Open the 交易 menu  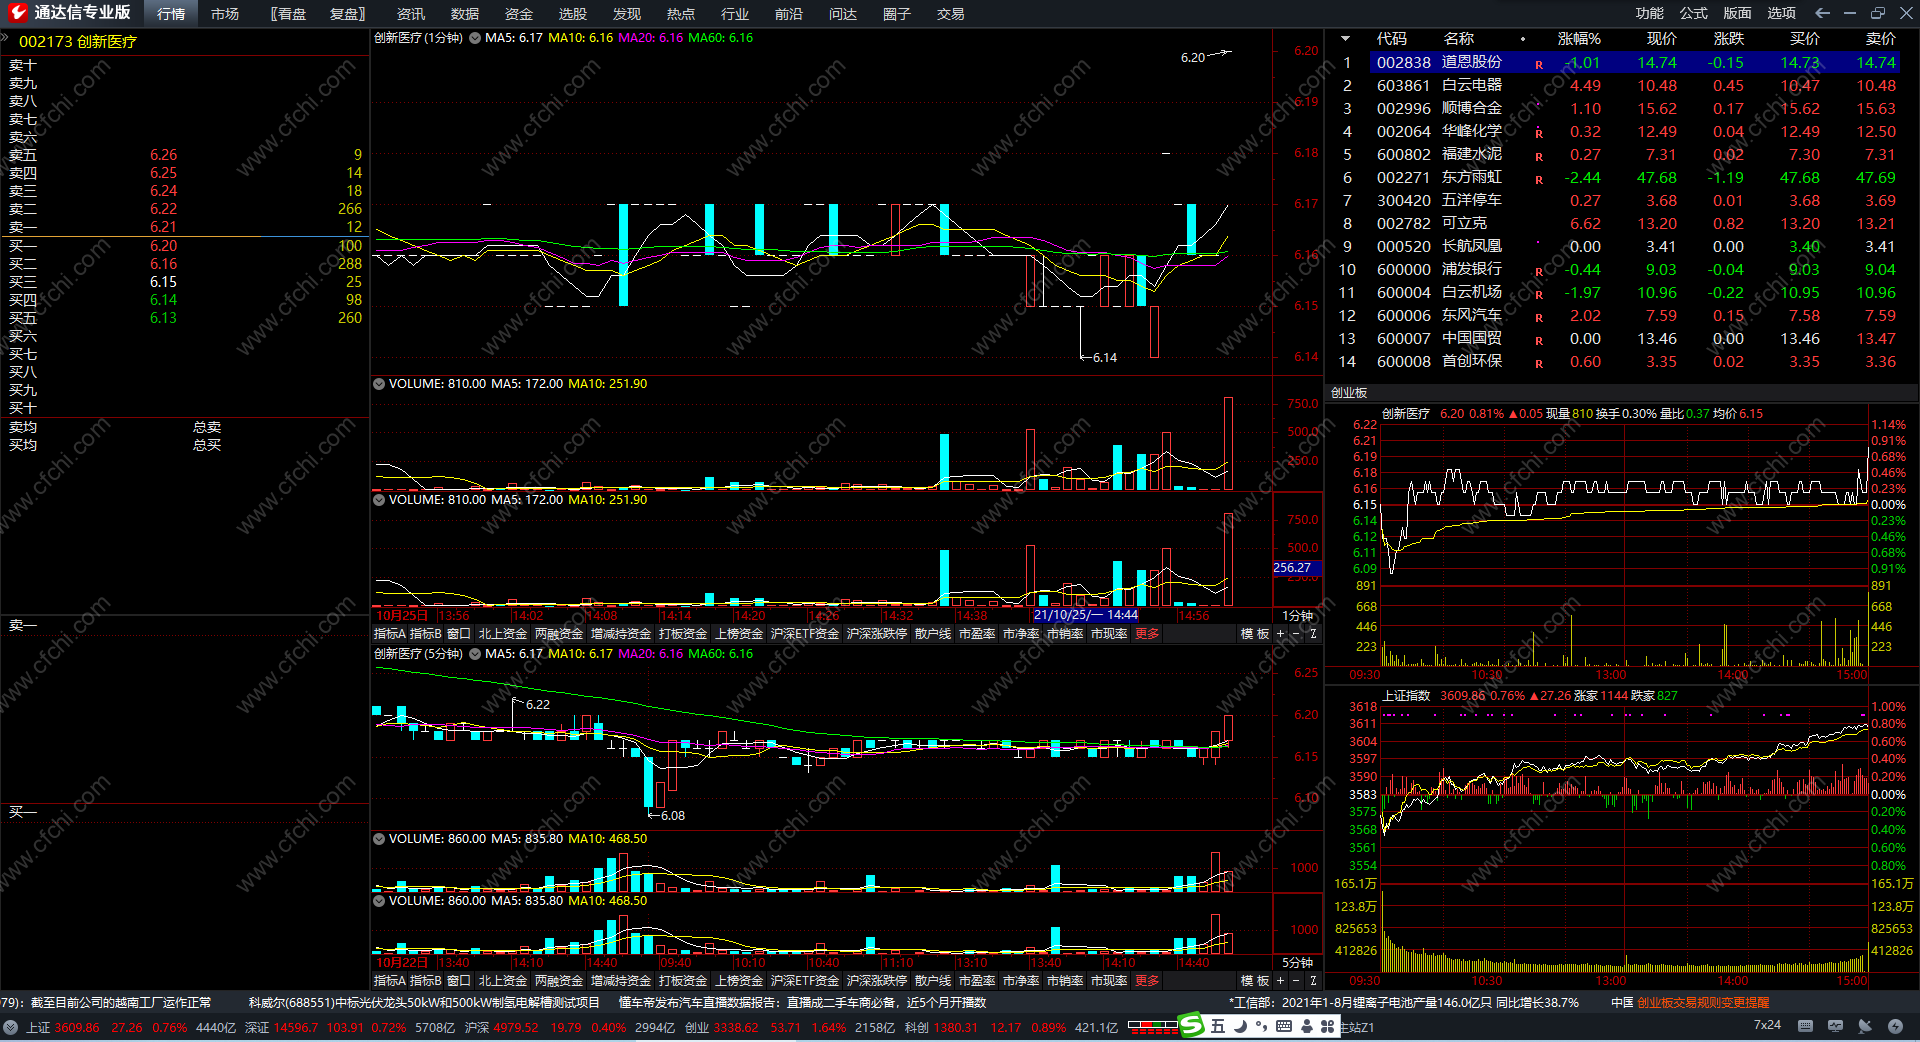point(951,14)
